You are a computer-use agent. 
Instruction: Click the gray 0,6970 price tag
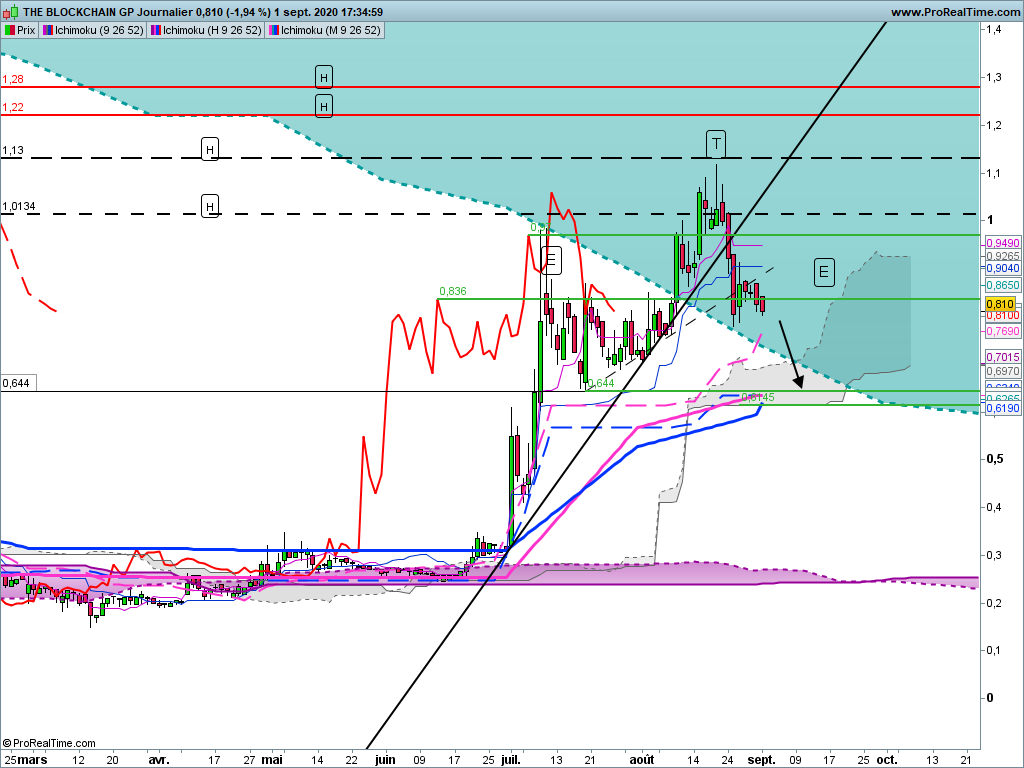click(x=1002, y=372)
